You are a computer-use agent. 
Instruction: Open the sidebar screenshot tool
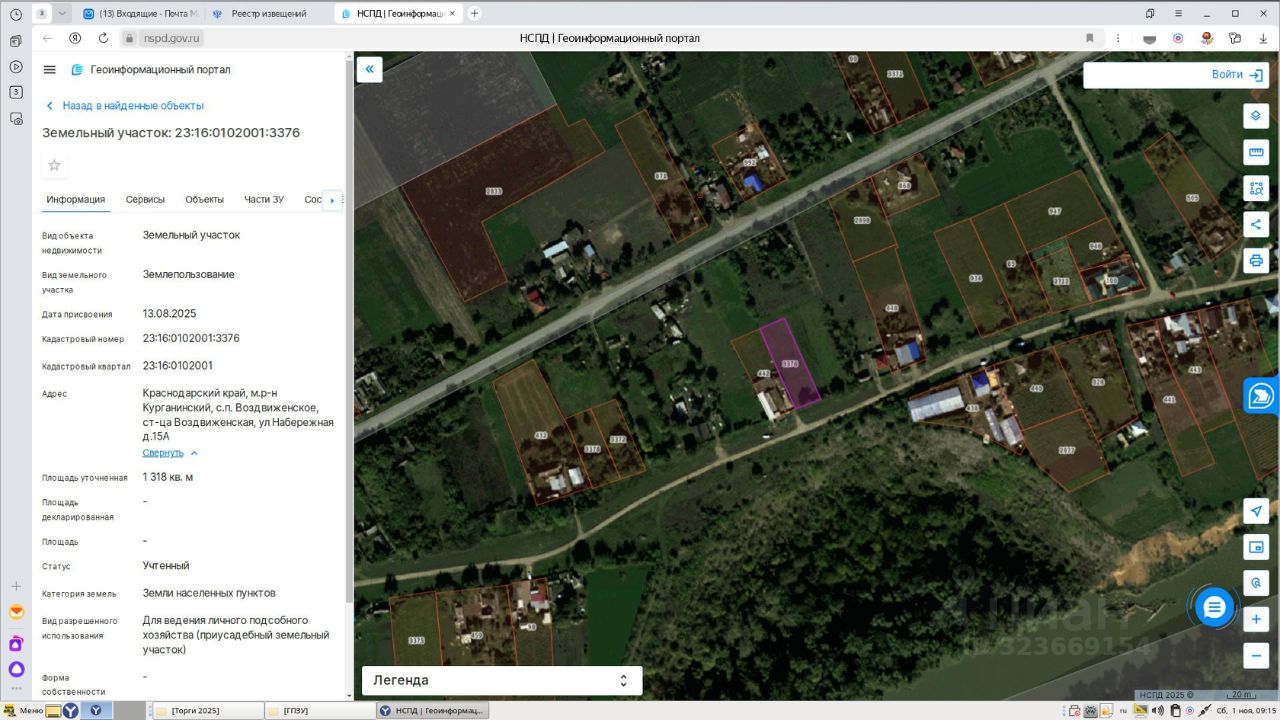click(16, 118)
